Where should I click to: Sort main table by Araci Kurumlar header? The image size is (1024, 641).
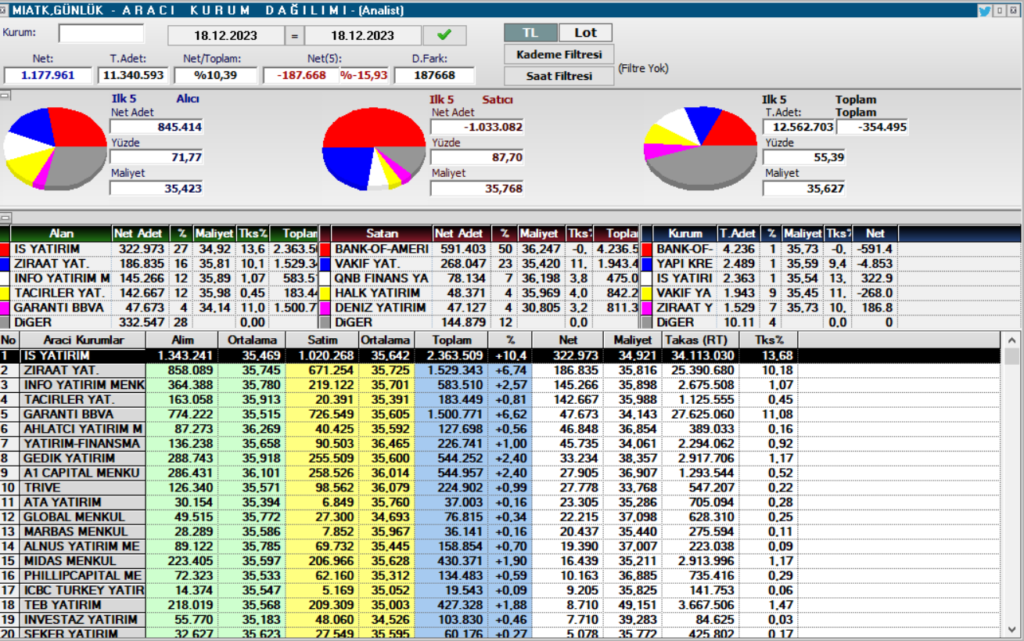pos(83,340)
